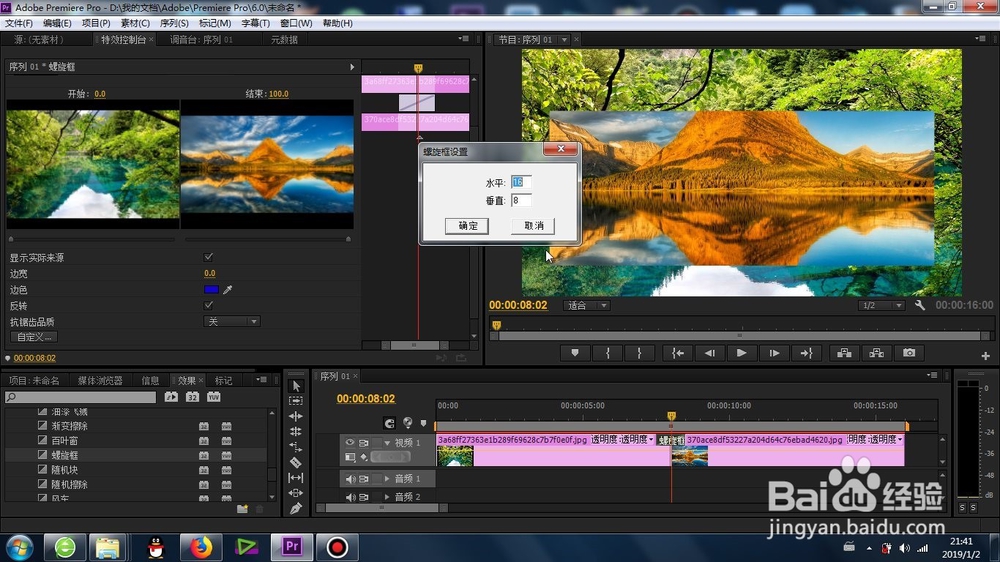This screenshot has height=562, width=1000.
Task: Mark In point in Program monitor
Action: [x=607, y=353]
